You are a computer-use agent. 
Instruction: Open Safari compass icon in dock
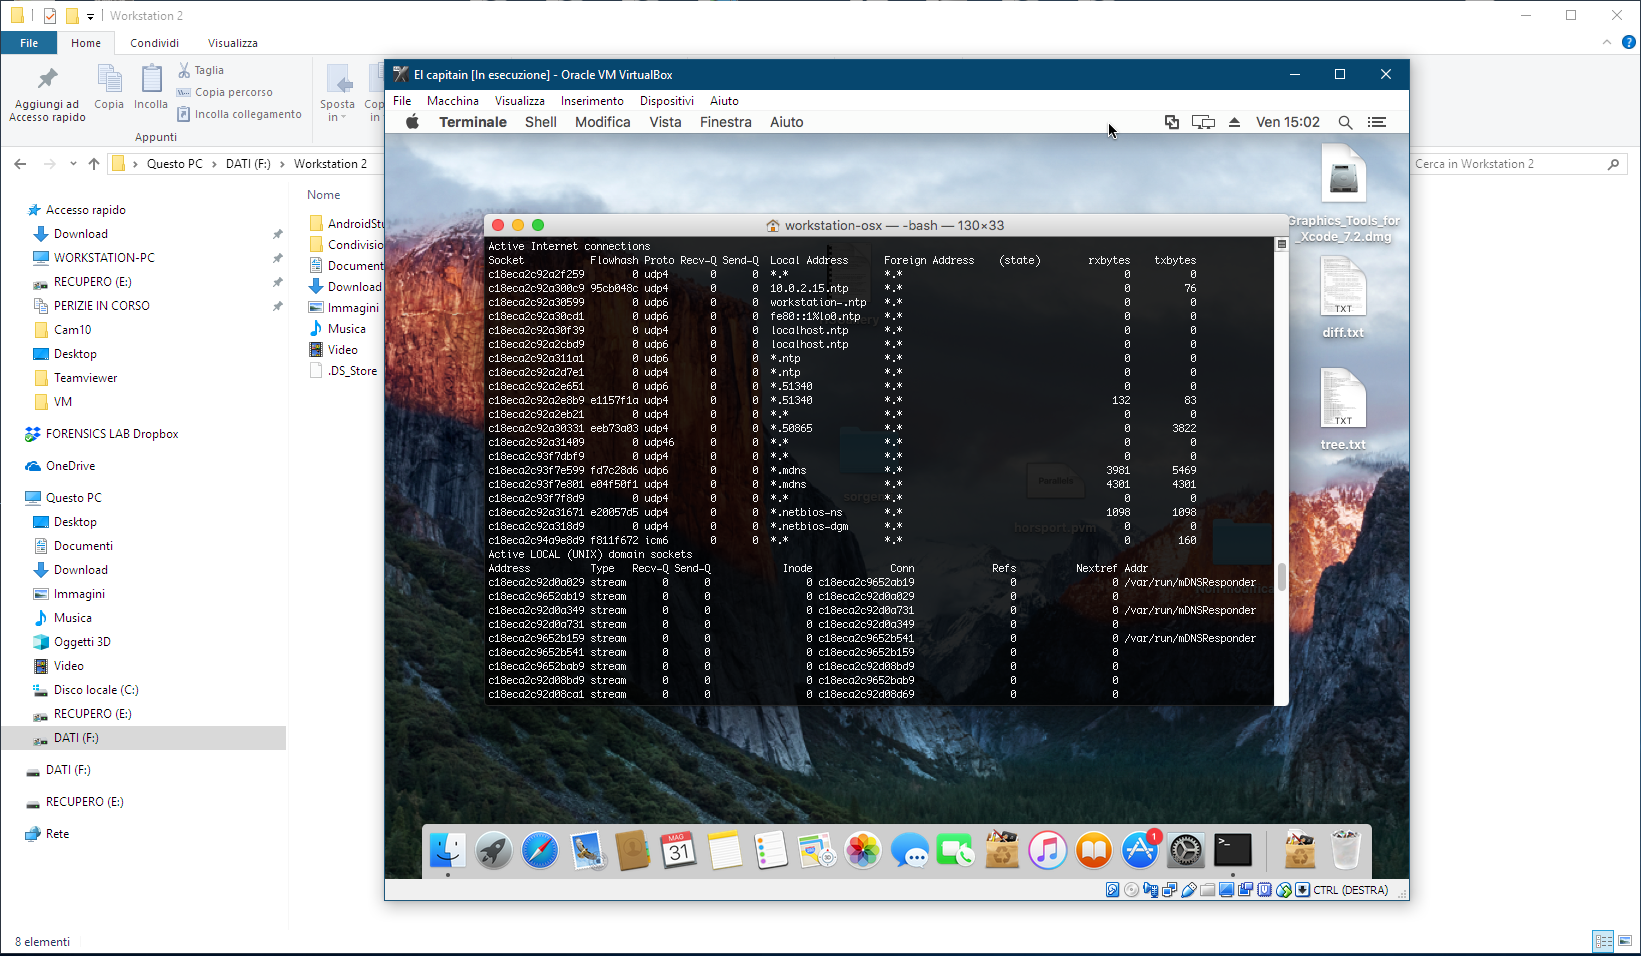point(540,850)
